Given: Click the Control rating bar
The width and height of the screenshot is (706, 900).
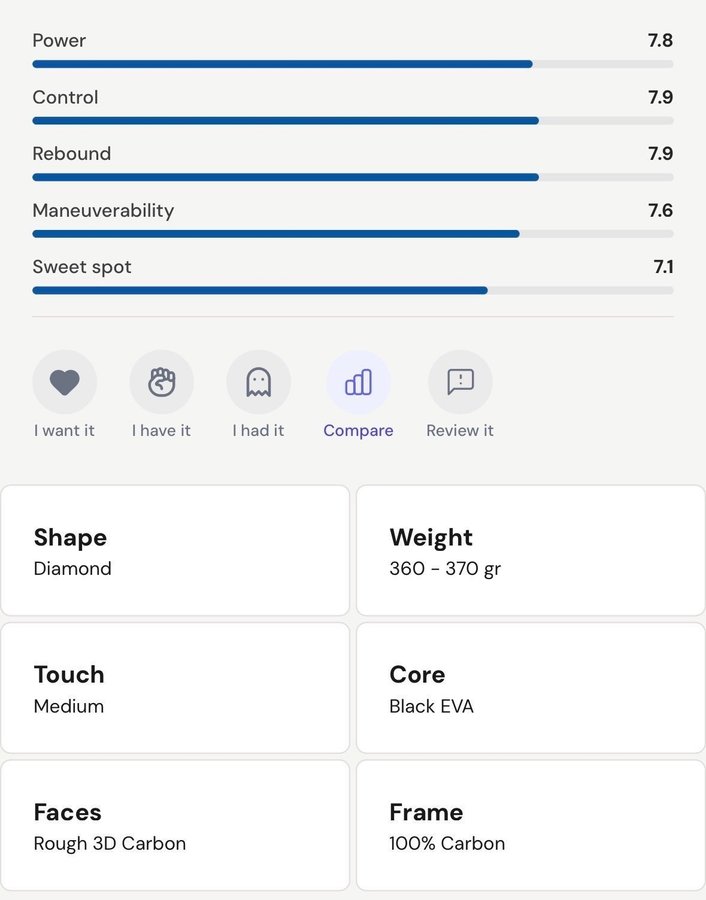Looking at the screenshot, I should [x=352, y=121].
